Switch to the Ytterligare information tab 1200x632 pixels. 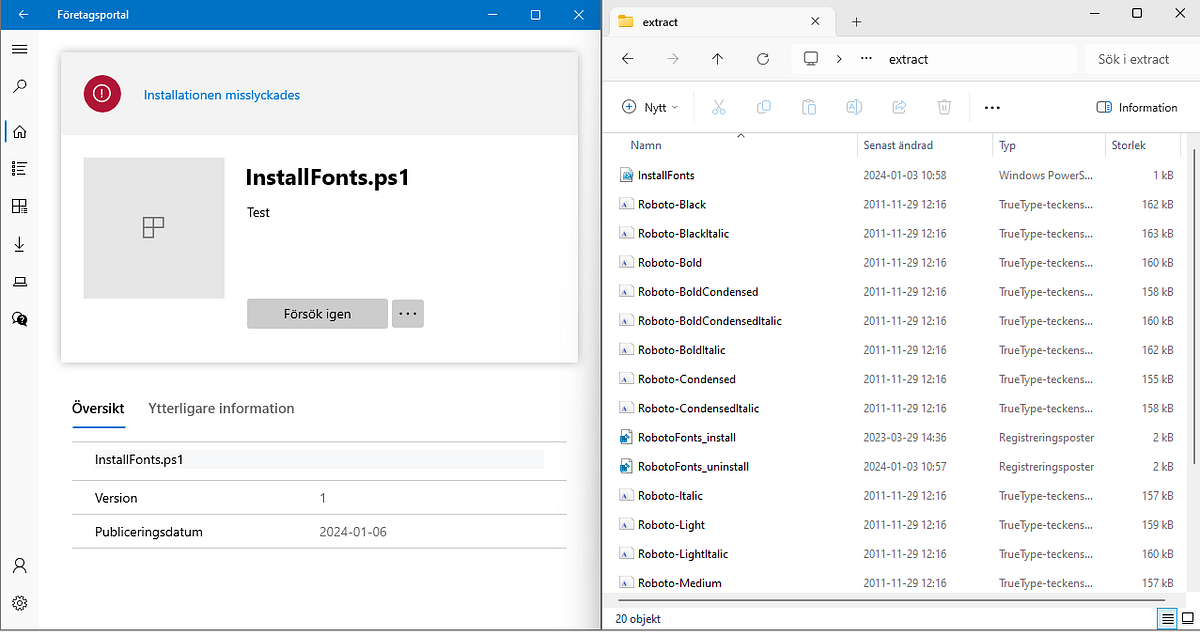pyautogui.click(x=220, y=408)
